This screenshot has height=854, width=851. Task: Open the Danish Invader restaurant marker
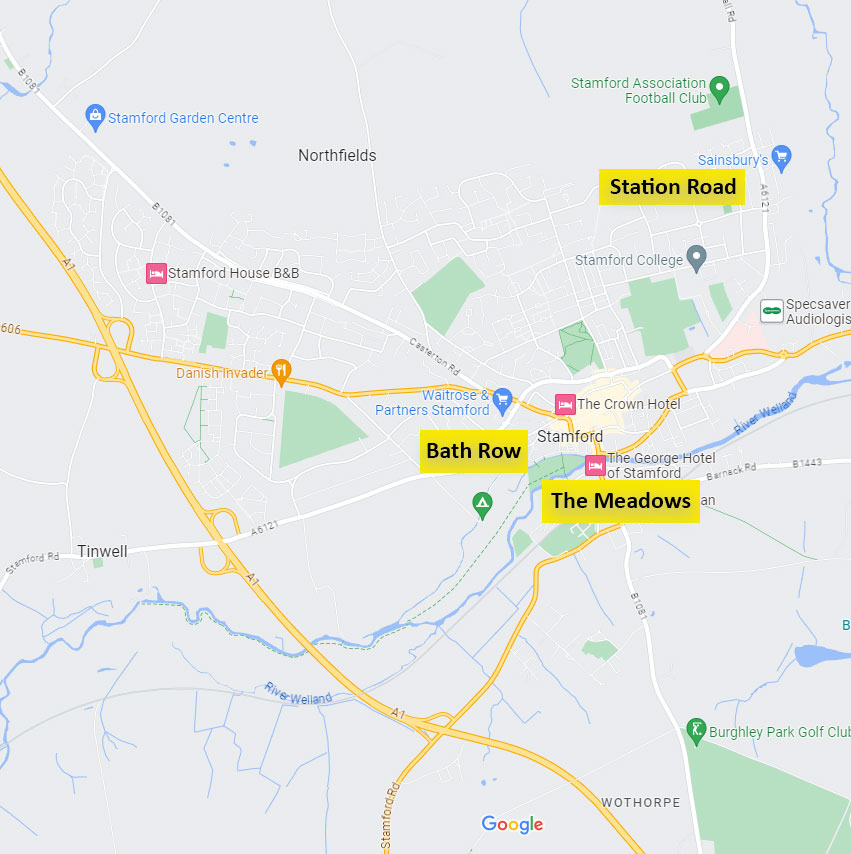pyautogui.click(x=281, y=372)
